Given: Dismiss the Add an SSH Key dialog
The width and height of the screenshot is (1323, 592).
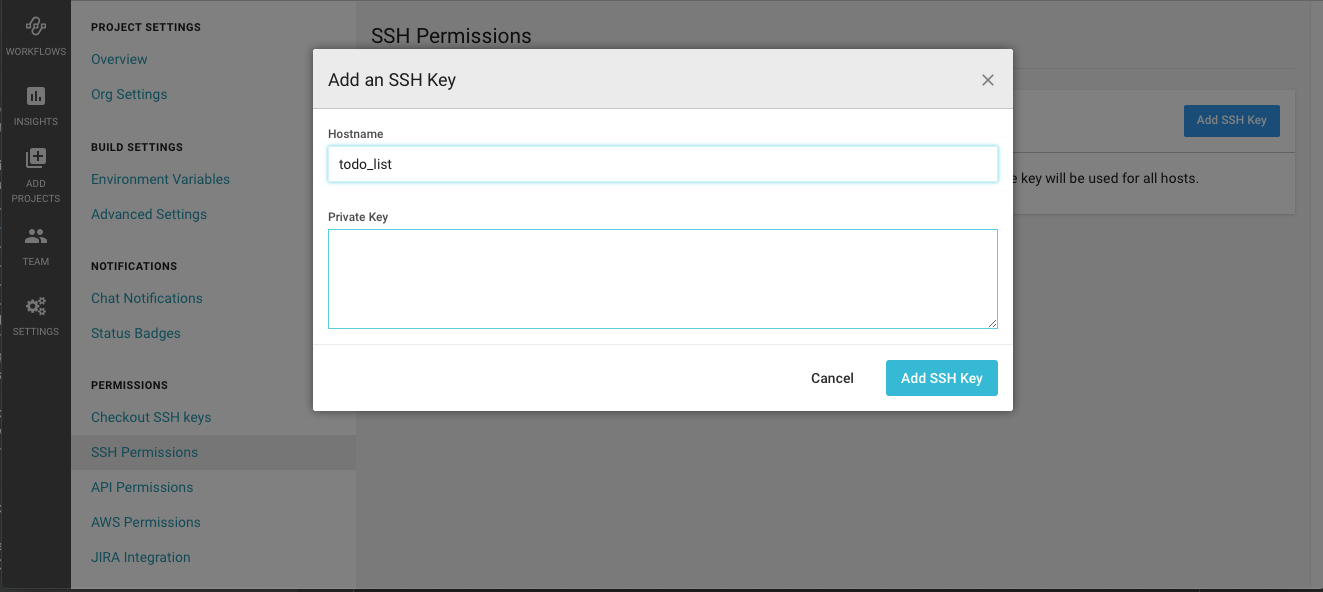Looking at the screenshot, I should click(987, 79).
